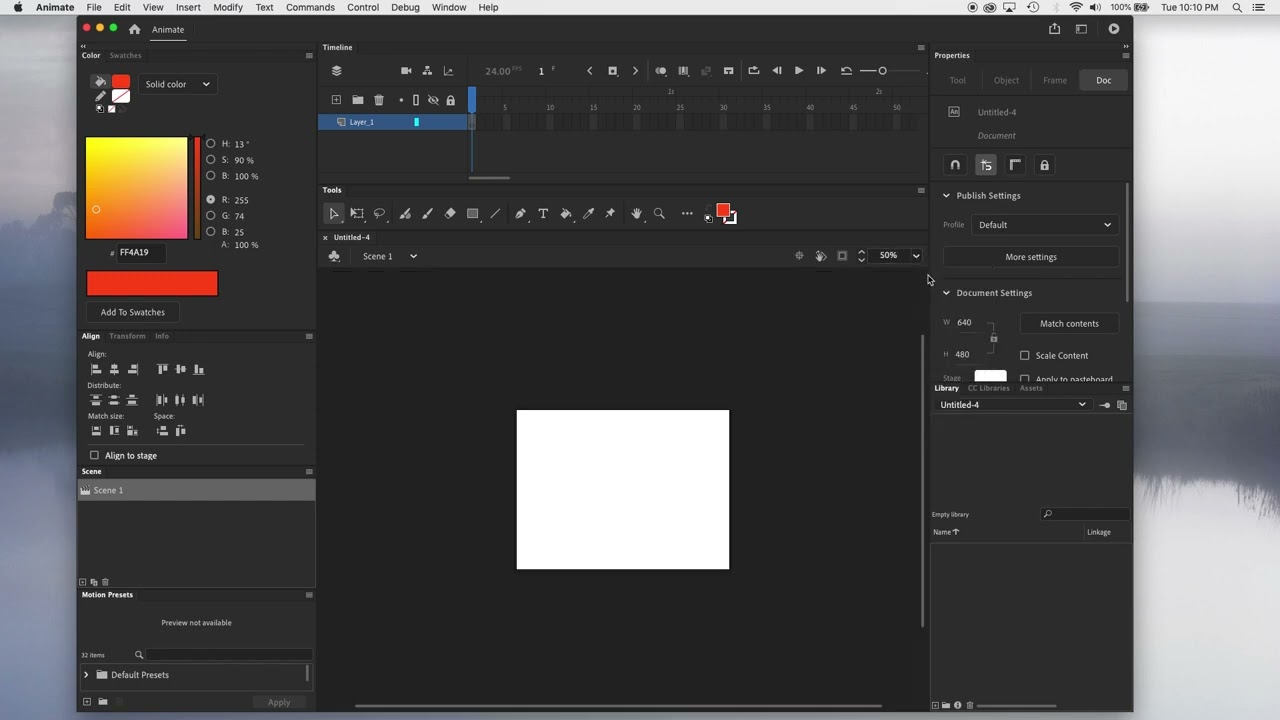The width and height of the screenshot is (1280, 720).
Task: Hide all layers with eye icon
Action: tap(433, 100)
